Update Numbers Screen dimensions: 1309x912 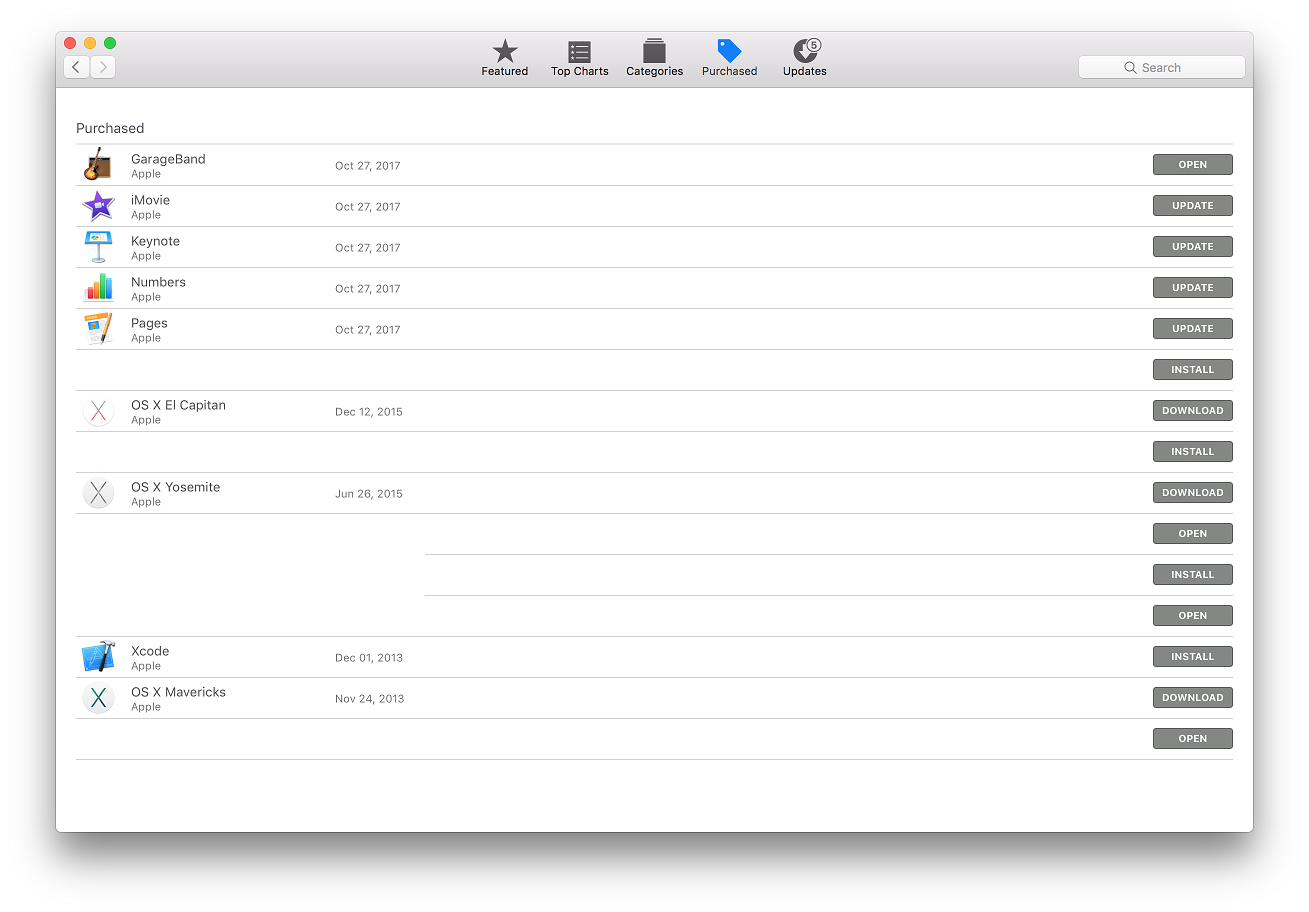(1192, 288)
